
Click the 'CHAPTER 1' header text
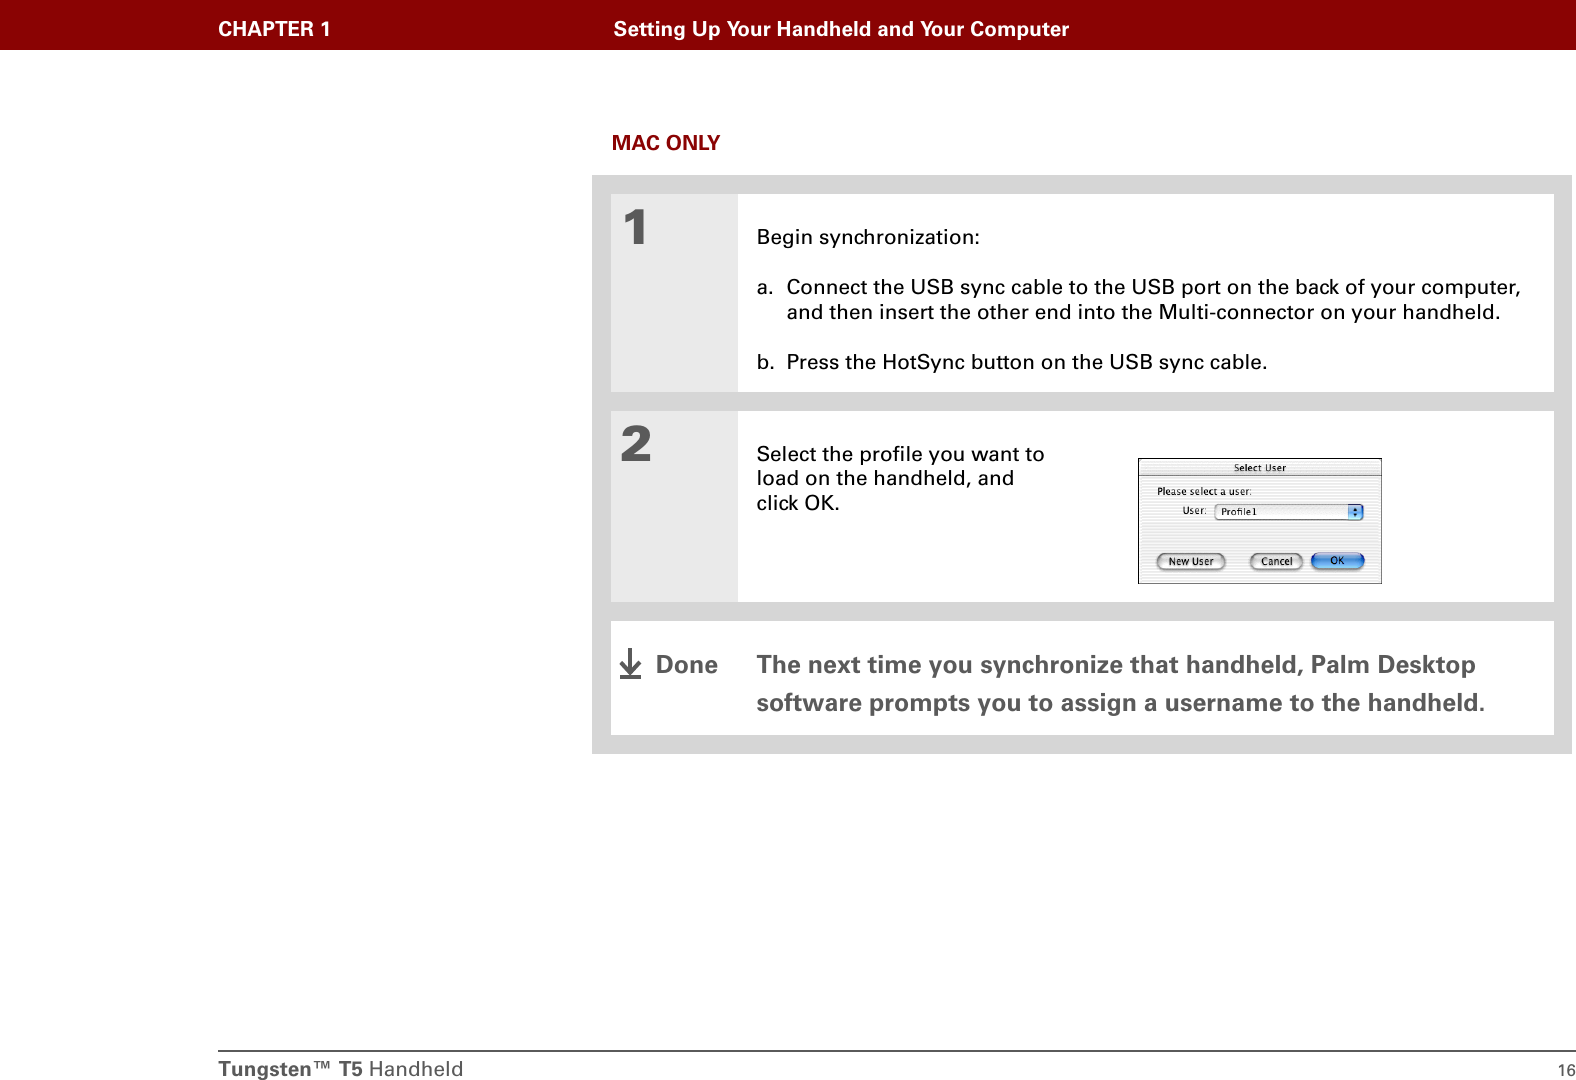[274, 29]
